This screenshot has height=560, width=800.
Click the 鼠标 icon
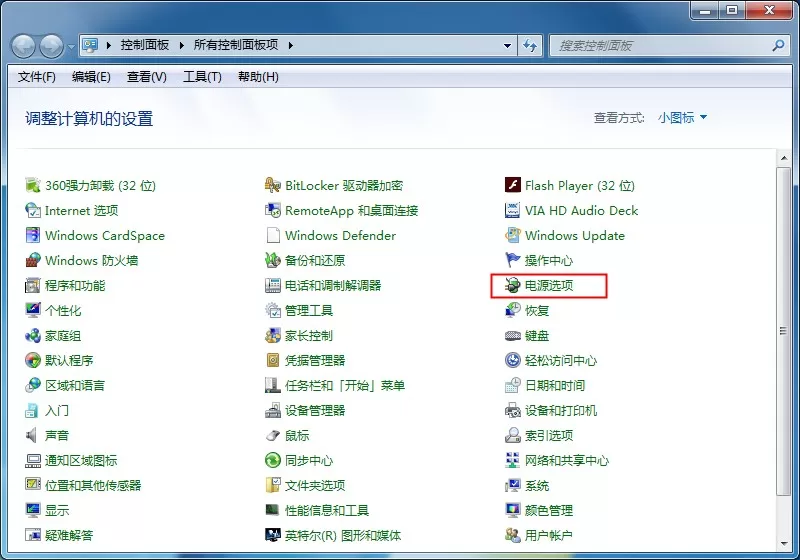[273, 435]
